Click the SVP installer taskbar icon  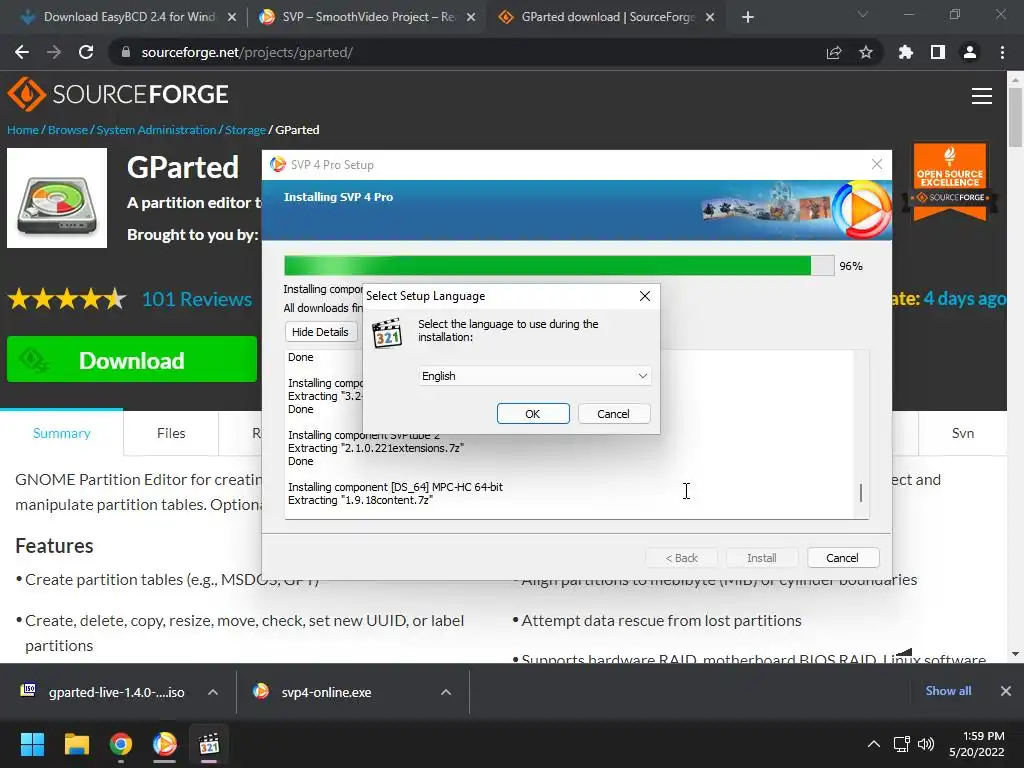click(165, 744)
